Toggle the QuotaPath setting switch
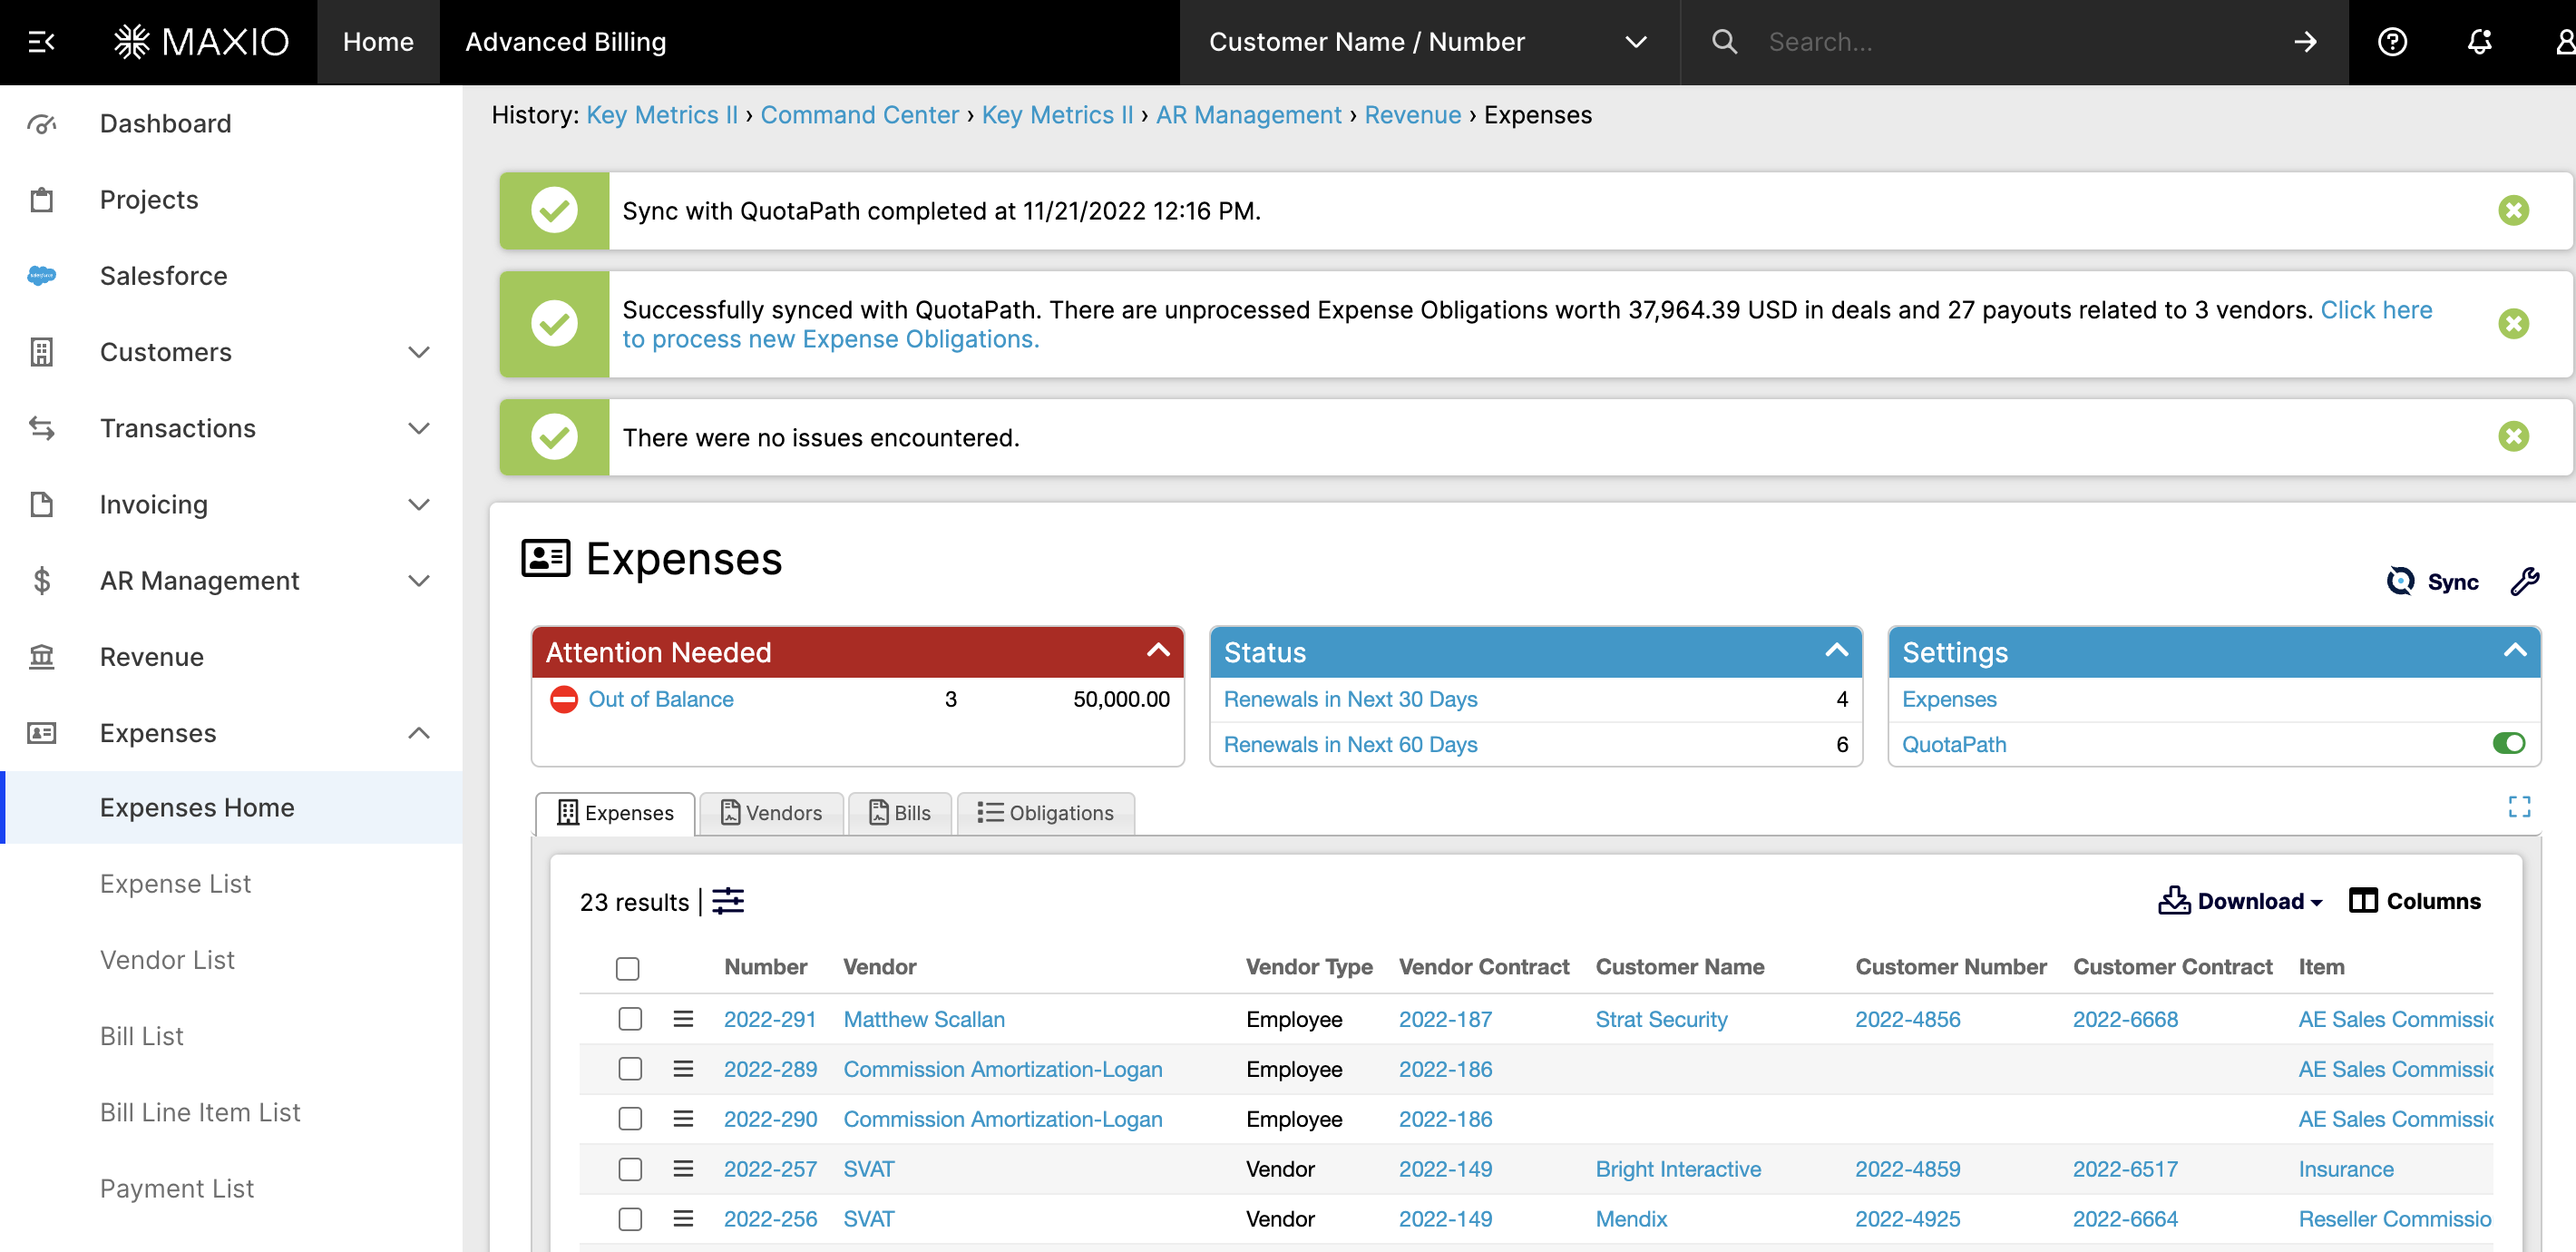This screenshot has width=2576, height=1252. tap(2507, 743)
